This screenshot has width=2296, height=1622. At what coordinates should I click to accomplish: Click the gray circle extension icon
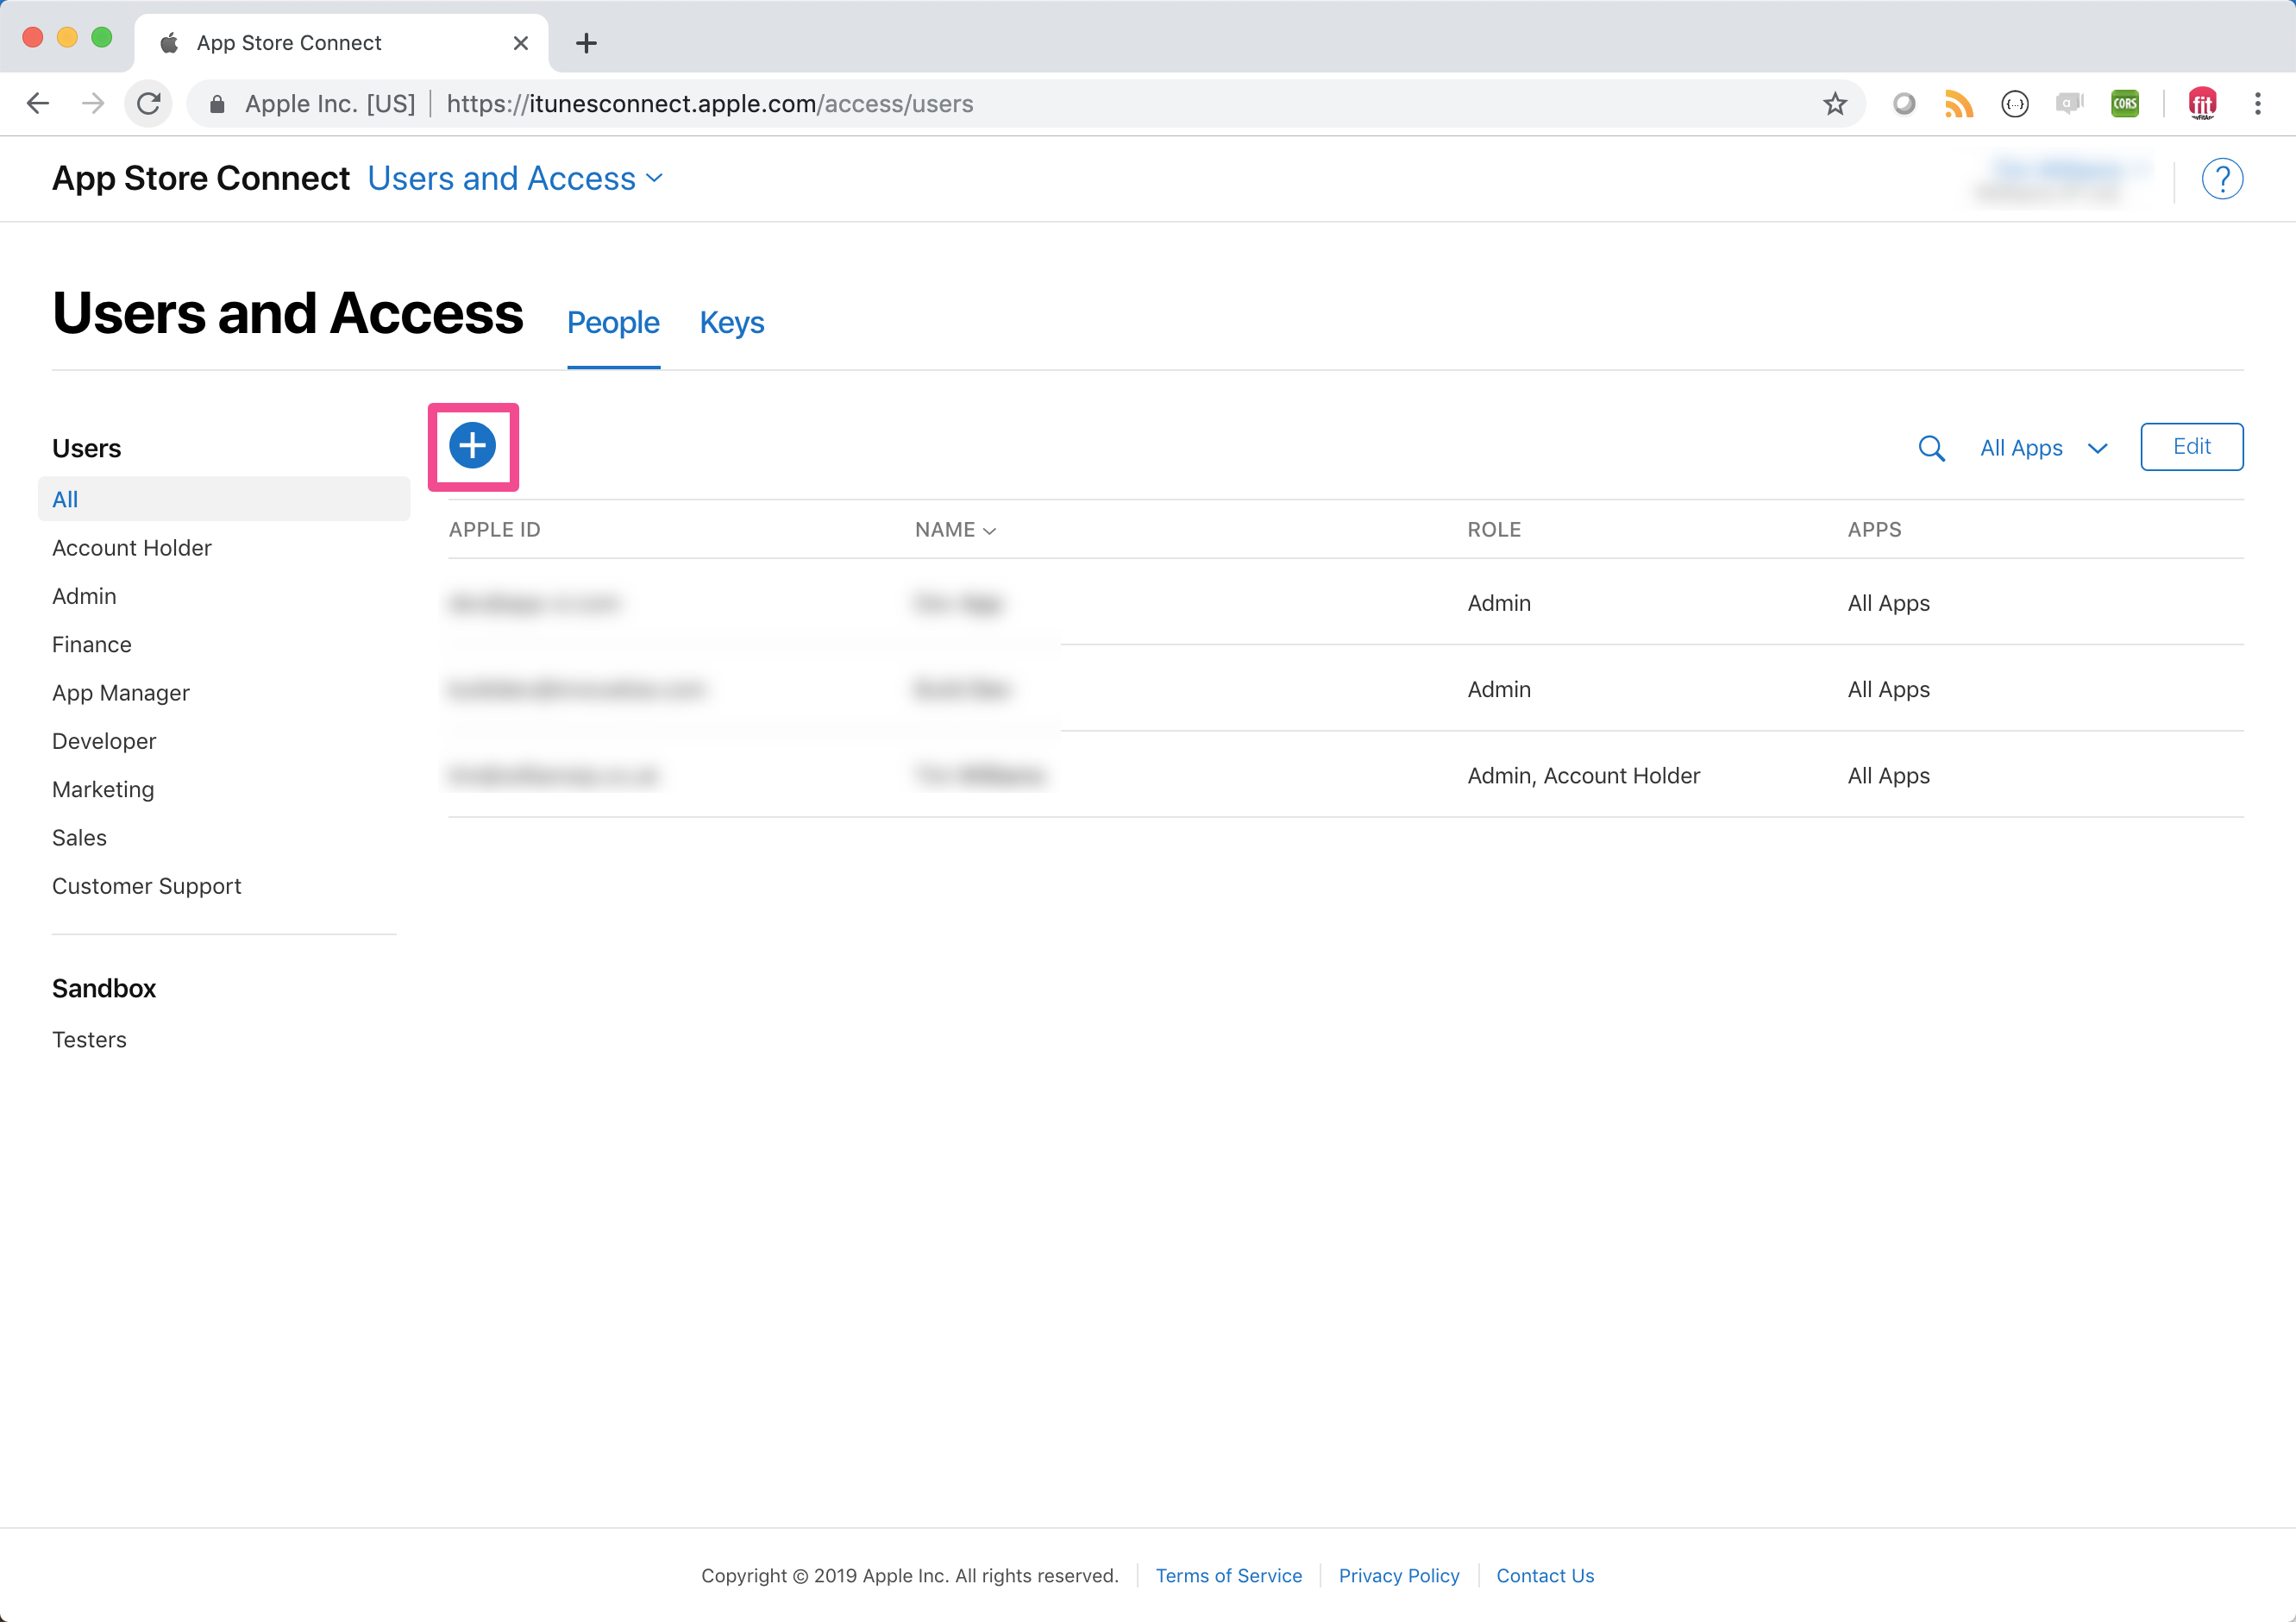click(x=1903, y=103)
